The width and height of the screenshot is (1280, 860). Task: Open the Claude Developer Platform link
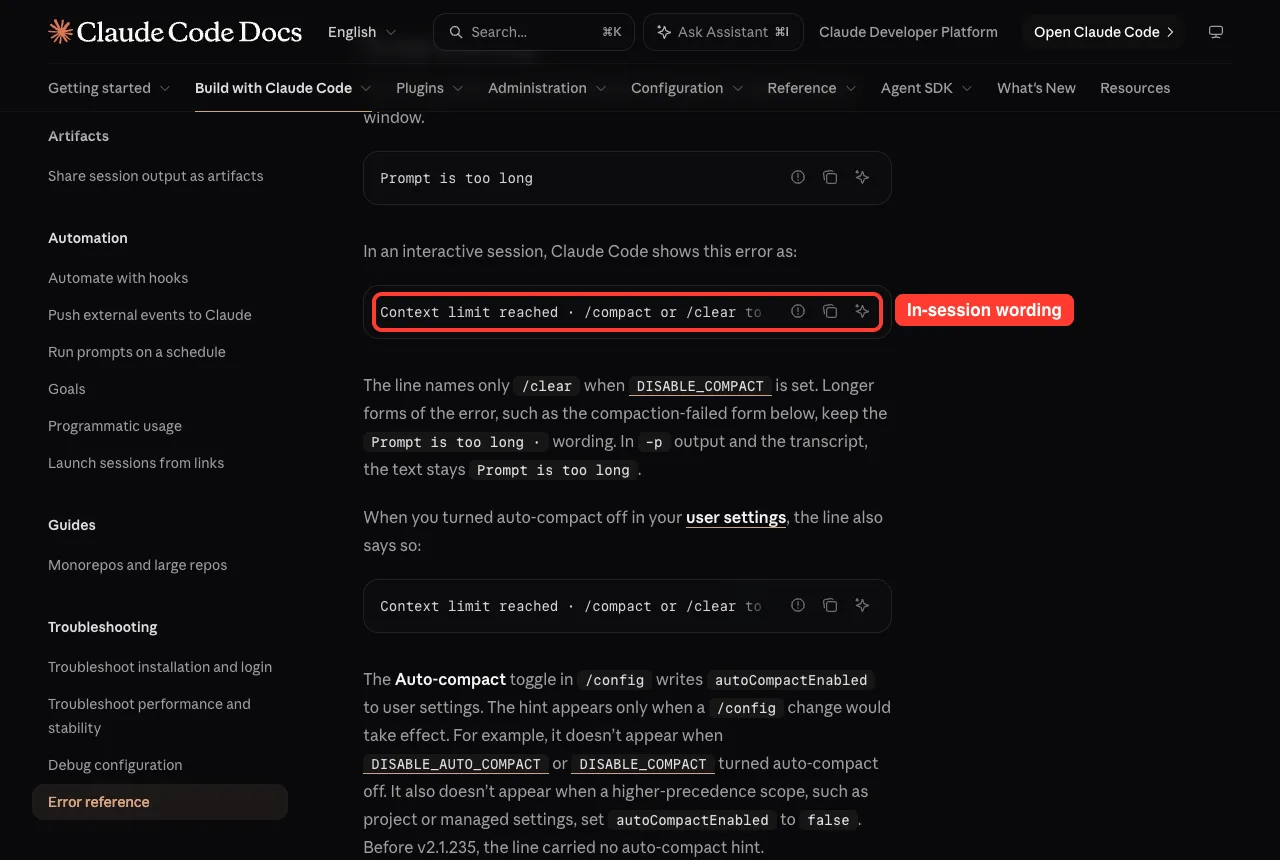[908, 32]
